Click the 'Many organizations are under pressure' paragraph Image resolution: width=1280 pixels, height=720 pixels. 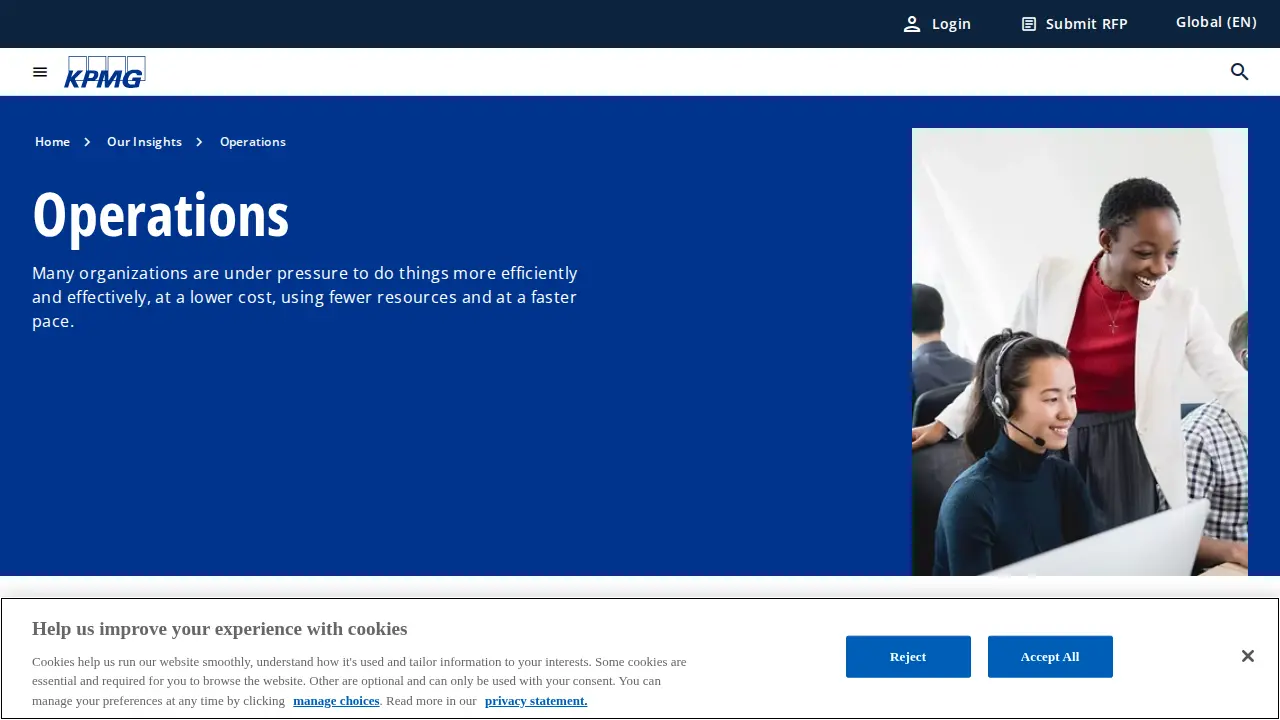click(305, 297)
